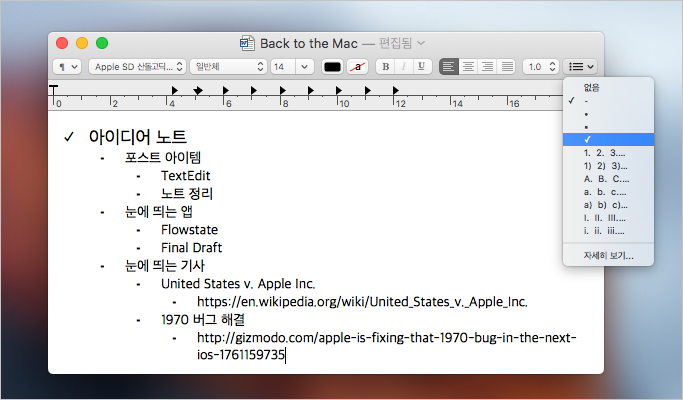Screen dimensions: 683x400
Task: Click the Final Draft list item
Action: tap(191, 247)
